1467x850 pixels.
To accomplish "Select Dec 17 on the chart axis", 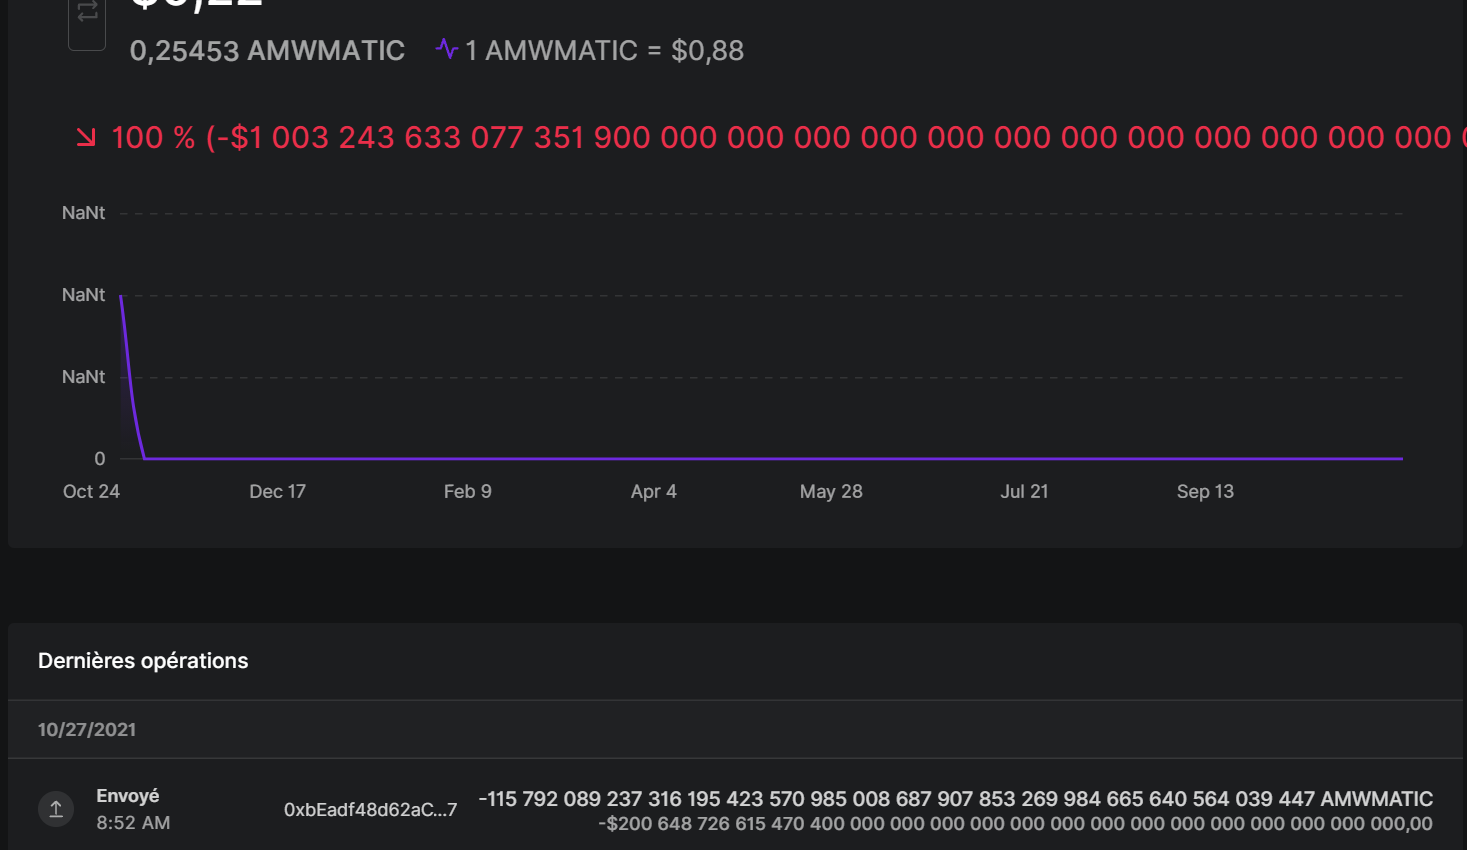I will pos(277,492).
